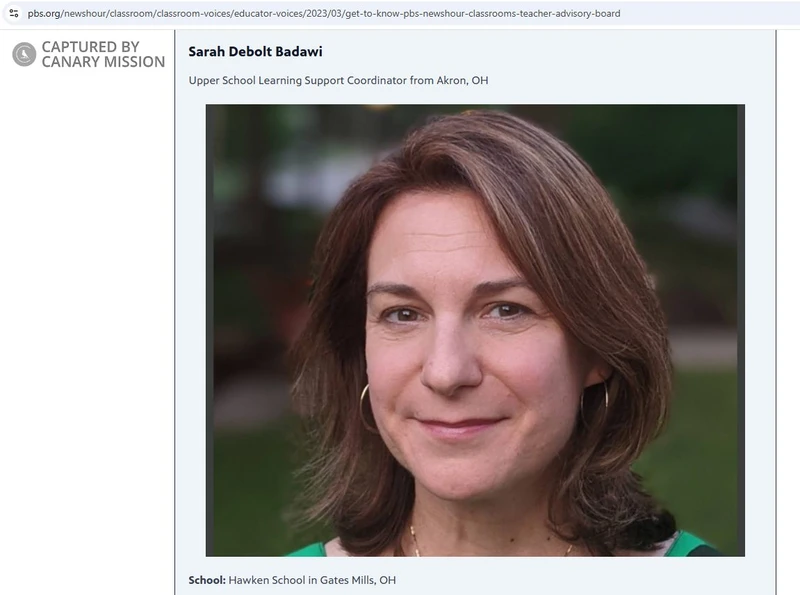
Task: Select Hawken School in Gates Mills text
Action: click(x=312, y=580)
